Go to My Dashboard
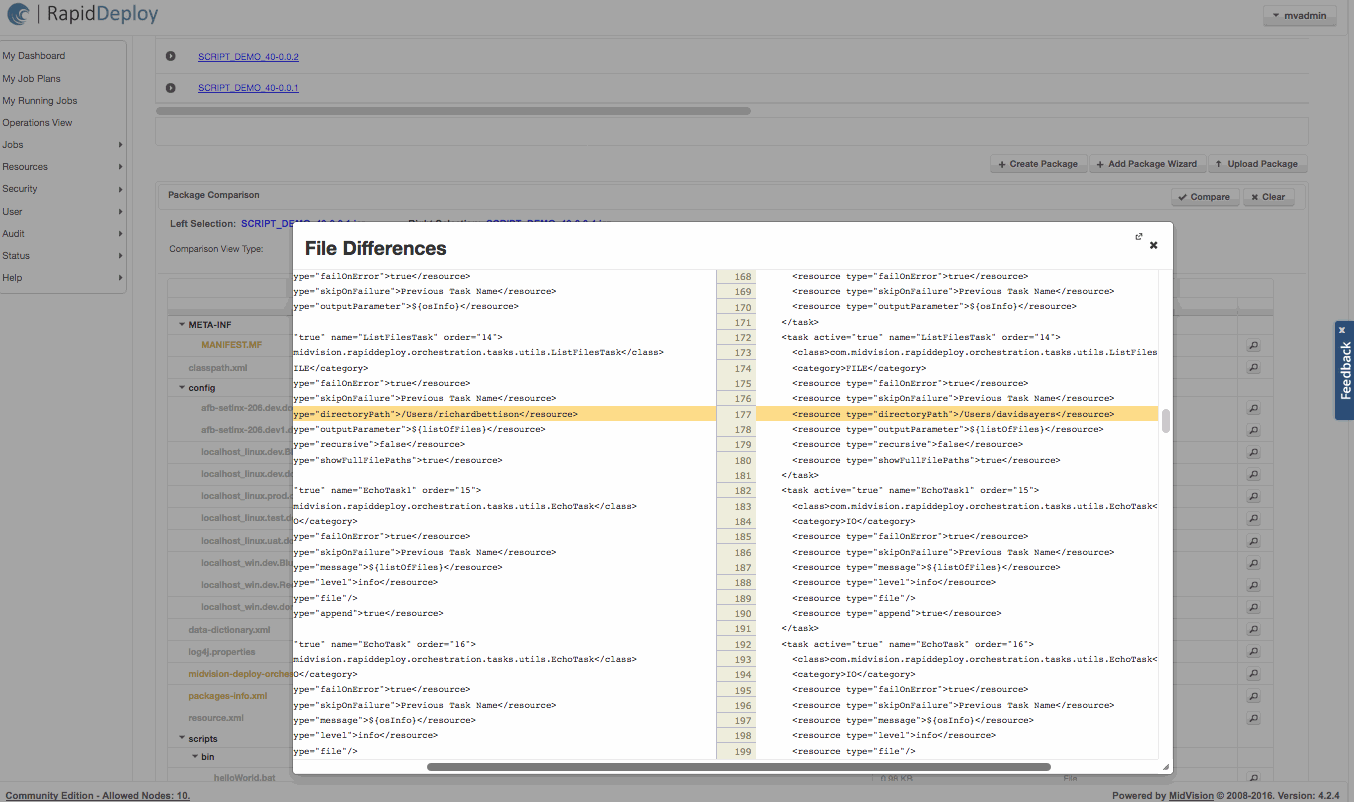The width and height of the screenshot is (1354, 802). coord(34,56)
